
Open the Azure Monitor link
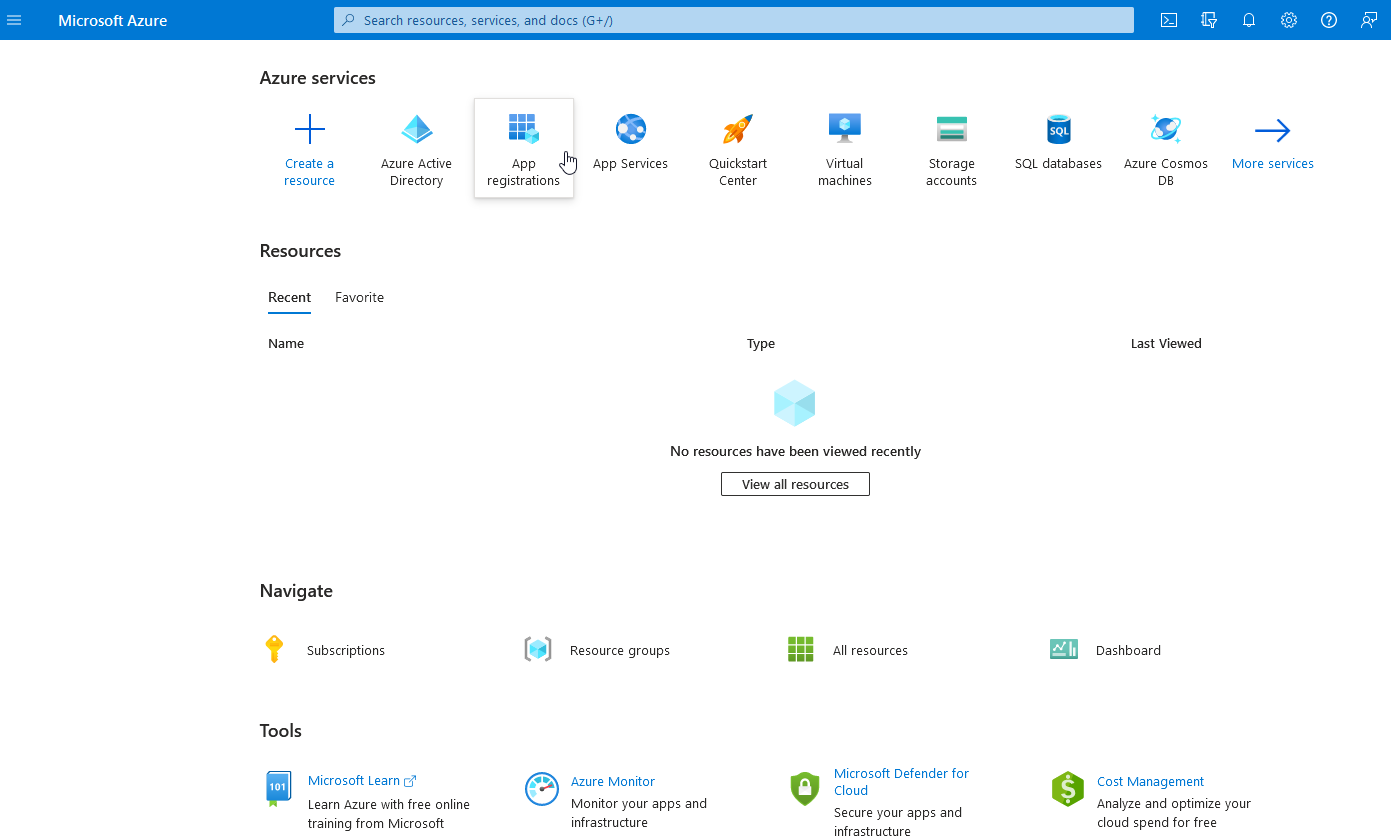[613, 781]
